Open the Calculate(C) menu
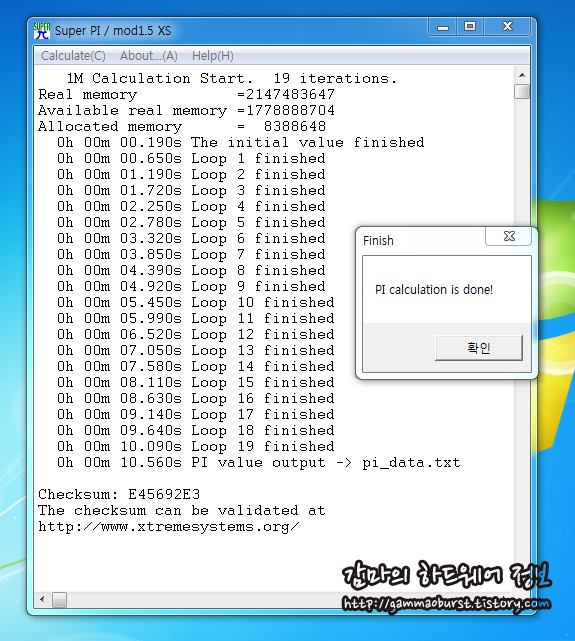The image size is (575, 641). (73, 56)
